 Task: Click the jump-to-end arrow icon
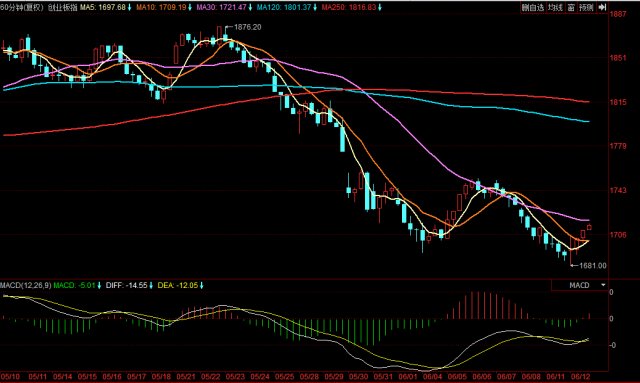(602, 7)
